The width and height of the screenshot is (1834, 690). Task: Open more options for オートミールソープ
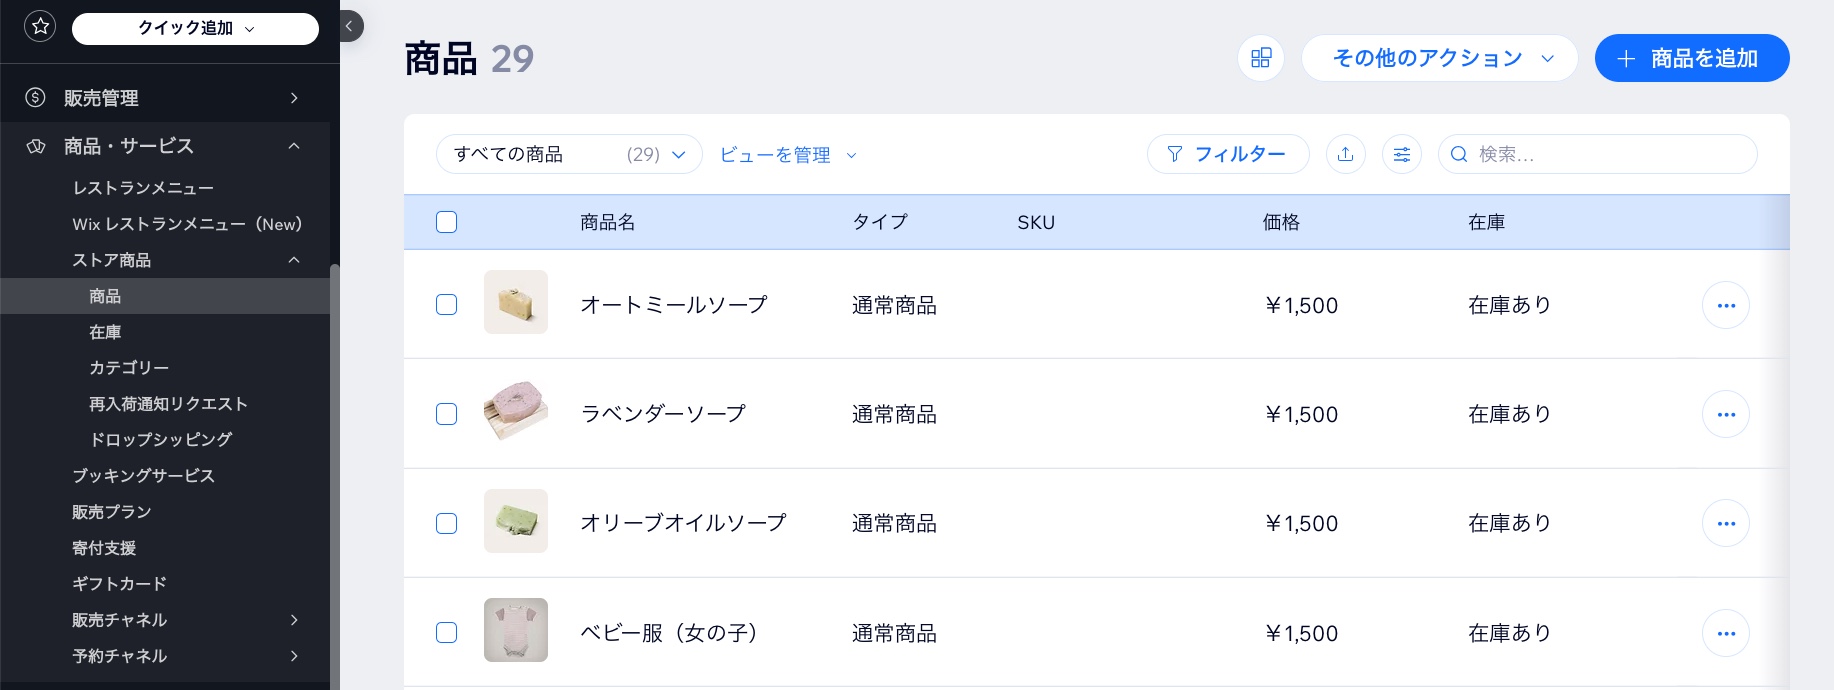1726,305
